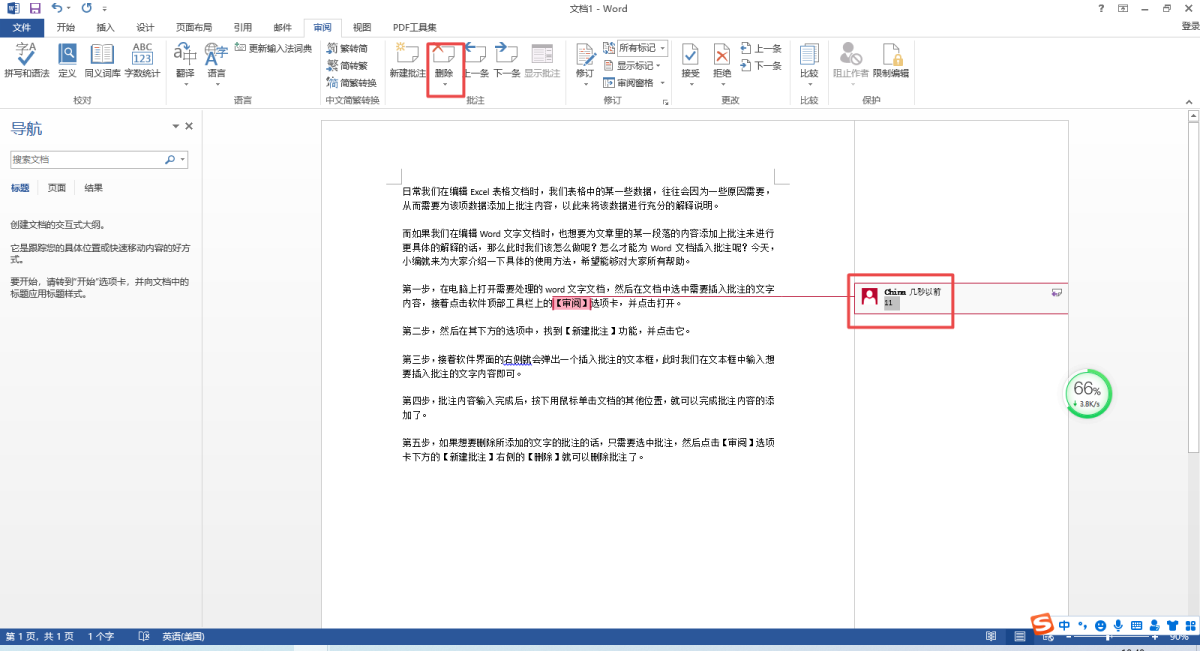Expand the 翻译 translate dropdown
Screen dimensions: 1200x651
[x=185, y=84]
